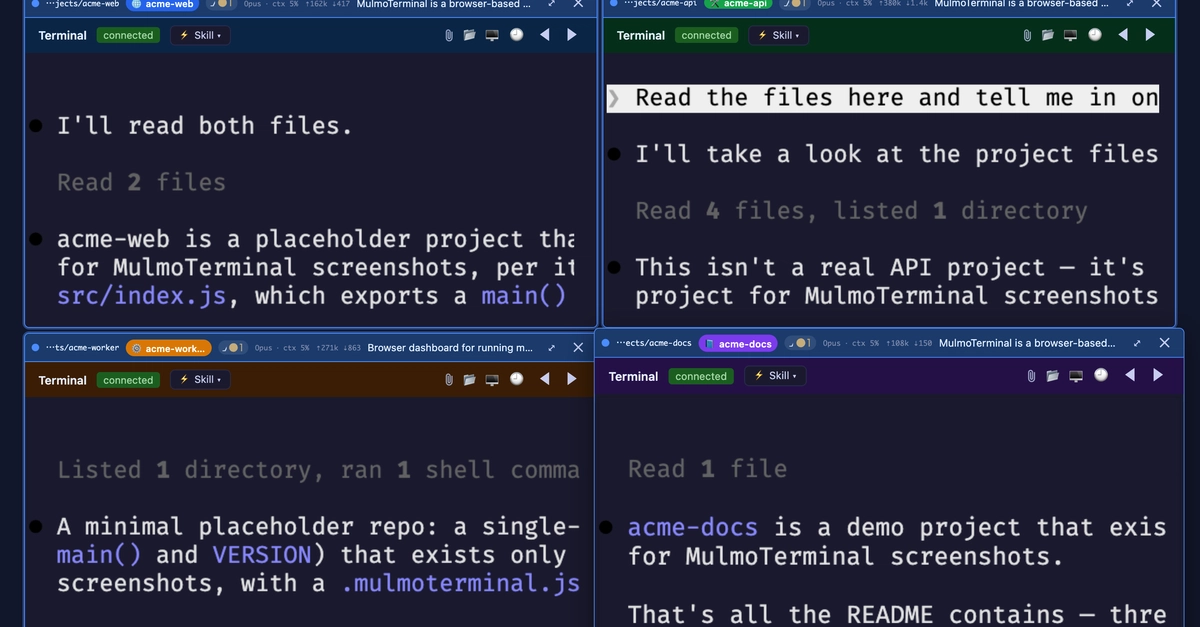Click the …jects/acme-web path in title bar

(82, 4)
